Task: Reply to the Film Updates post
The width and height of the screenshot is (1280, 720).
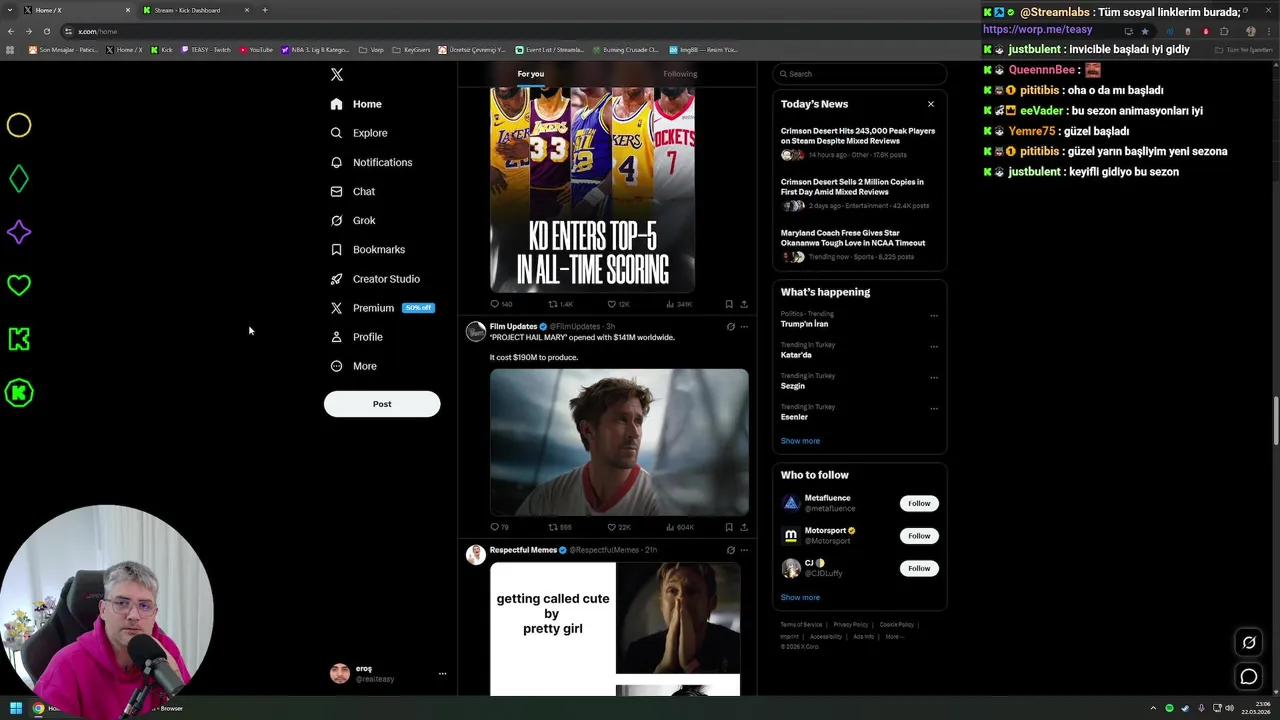Action: 499,527
